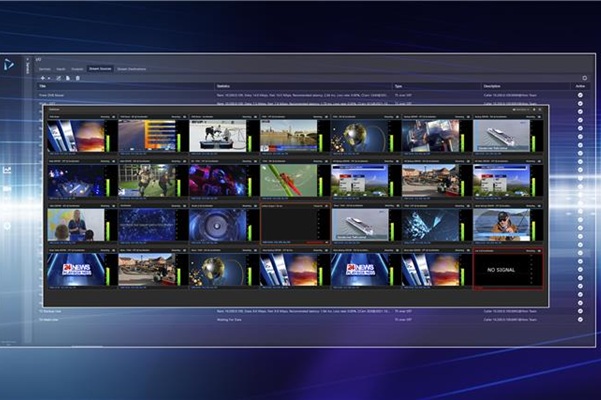Open the layout selector in the multiviewer title bar
The height and width of the screenshot is (400, 601).
pyautogui.click(x=521, y=110)
